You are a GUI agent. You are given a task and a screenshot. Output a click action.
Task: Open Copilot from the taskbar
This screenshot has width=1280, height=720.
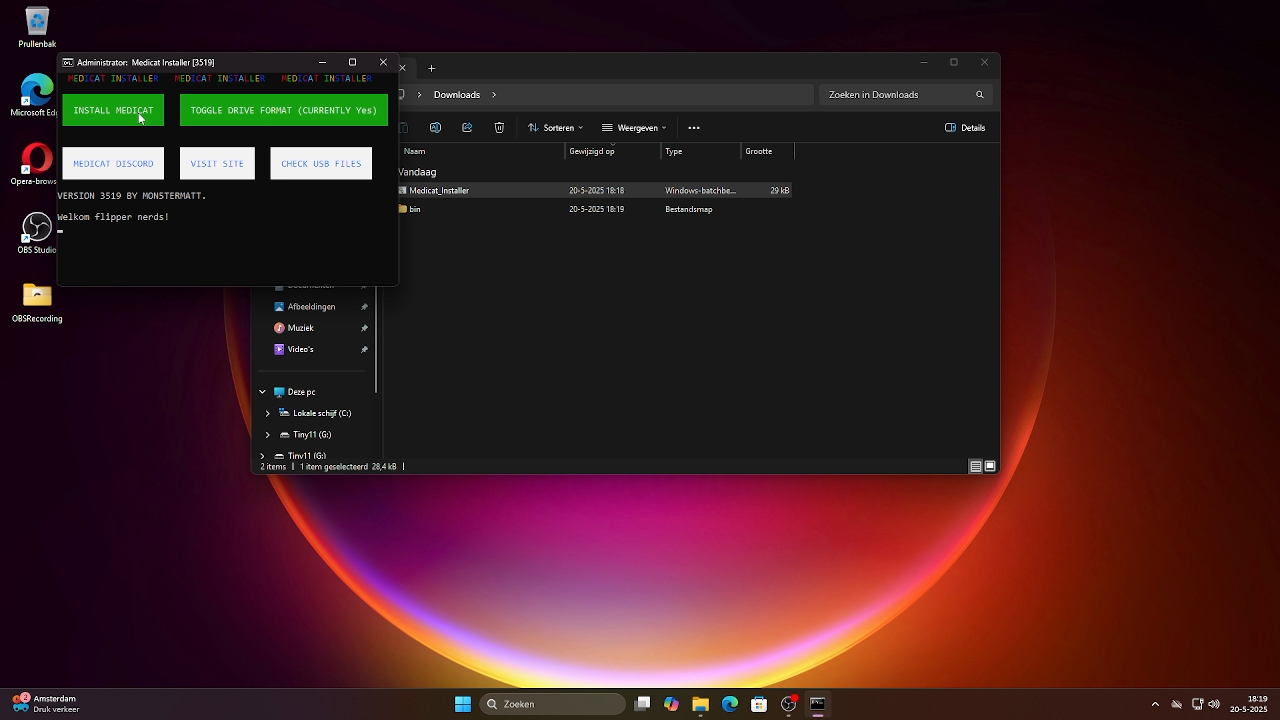671,704
